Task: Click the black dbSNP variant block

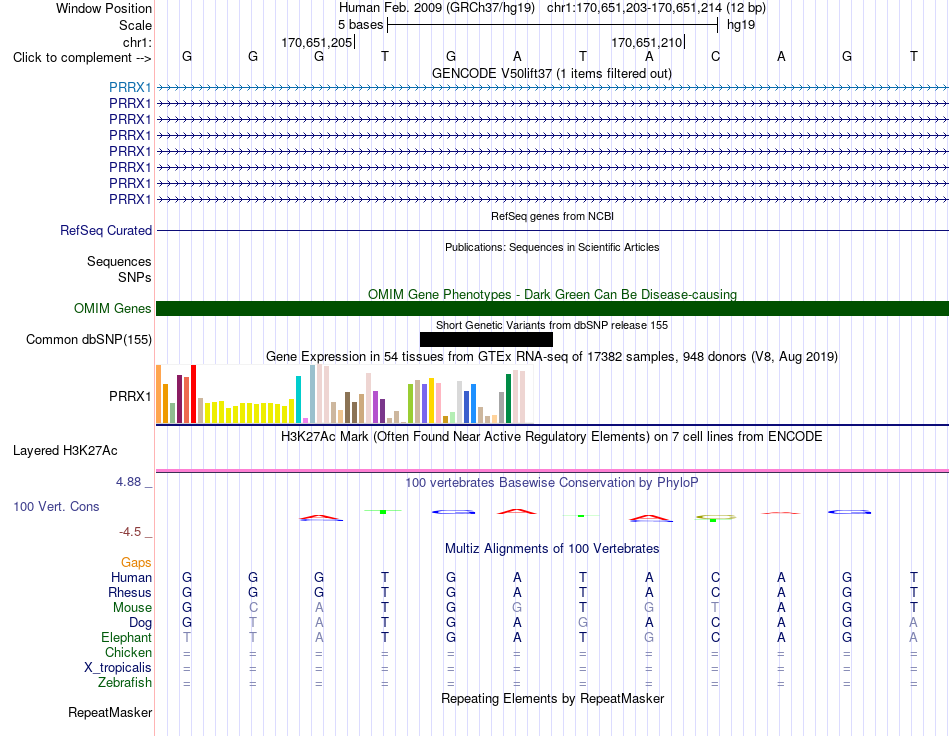Action: pos(486,339)
